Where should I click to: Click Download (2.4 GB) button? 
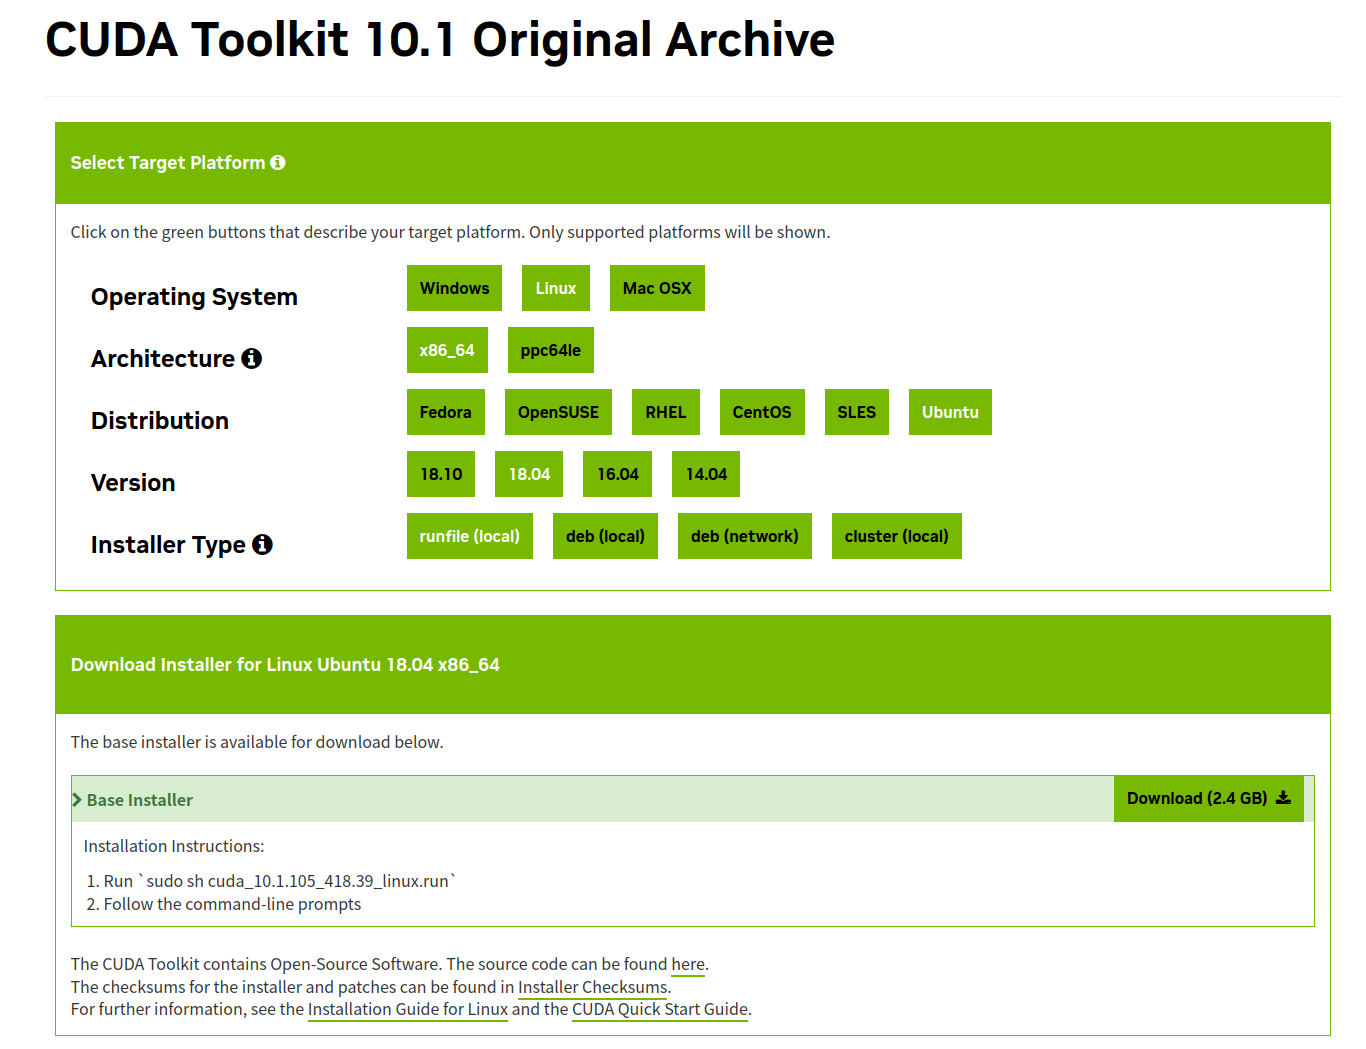tap(1209, 798)
